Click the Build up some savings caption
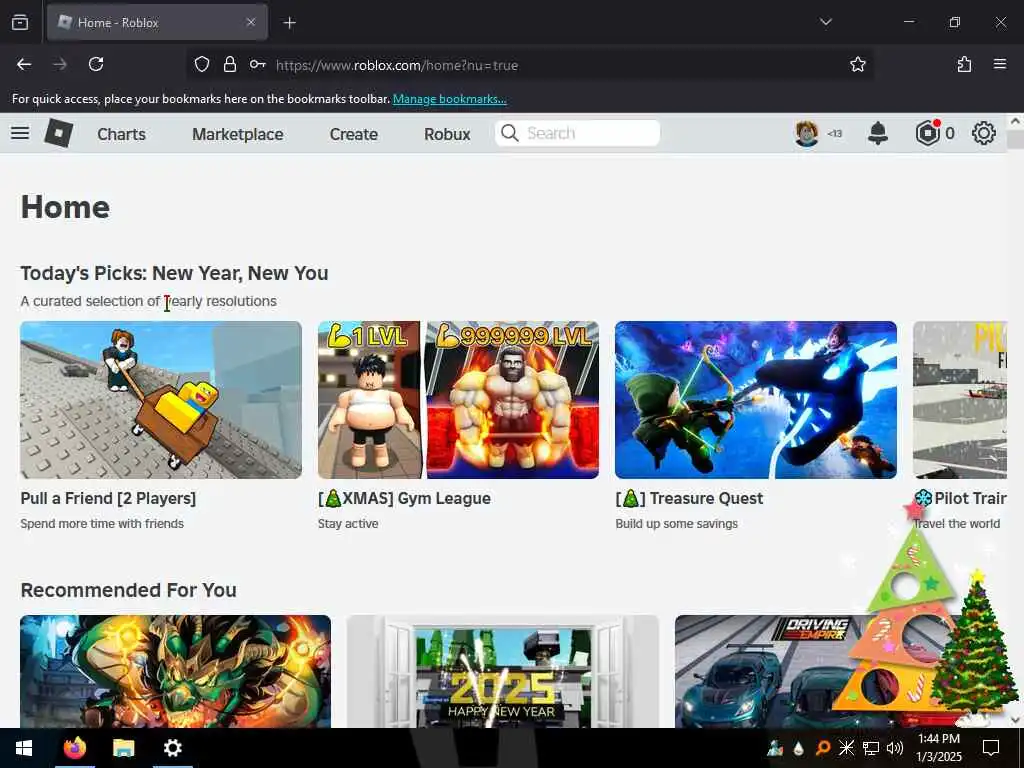This screenshot has width=1024, height=768. pyautogui.click(x=677, y=524)
